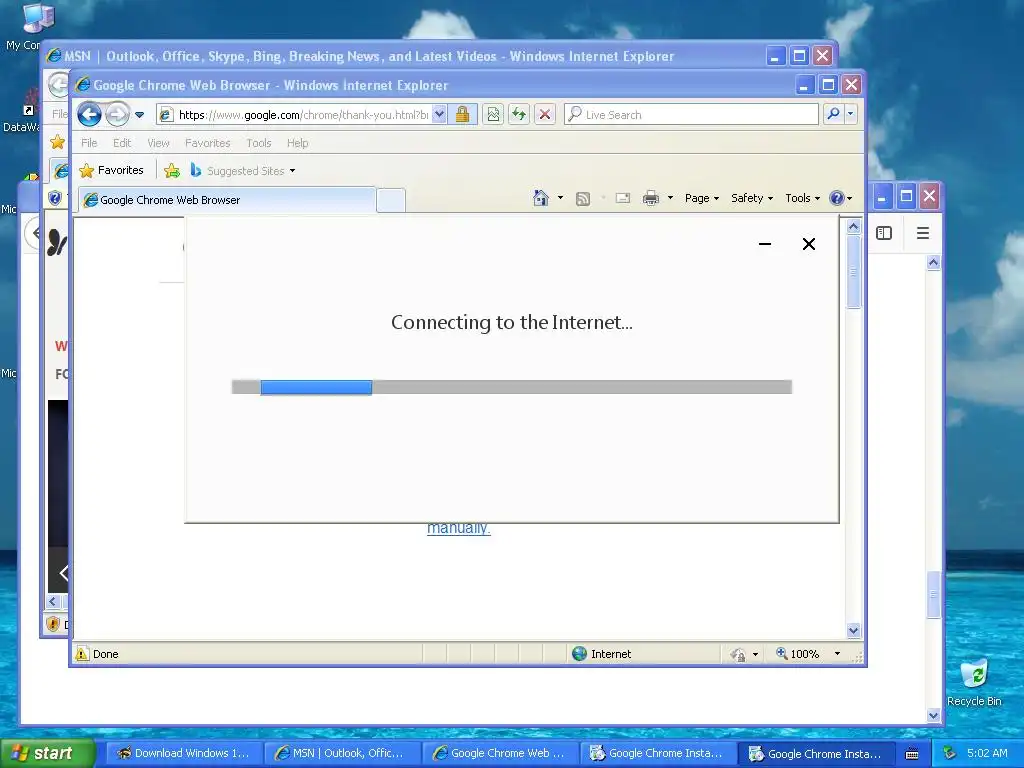Click the google.com address bar

[301, 115]
